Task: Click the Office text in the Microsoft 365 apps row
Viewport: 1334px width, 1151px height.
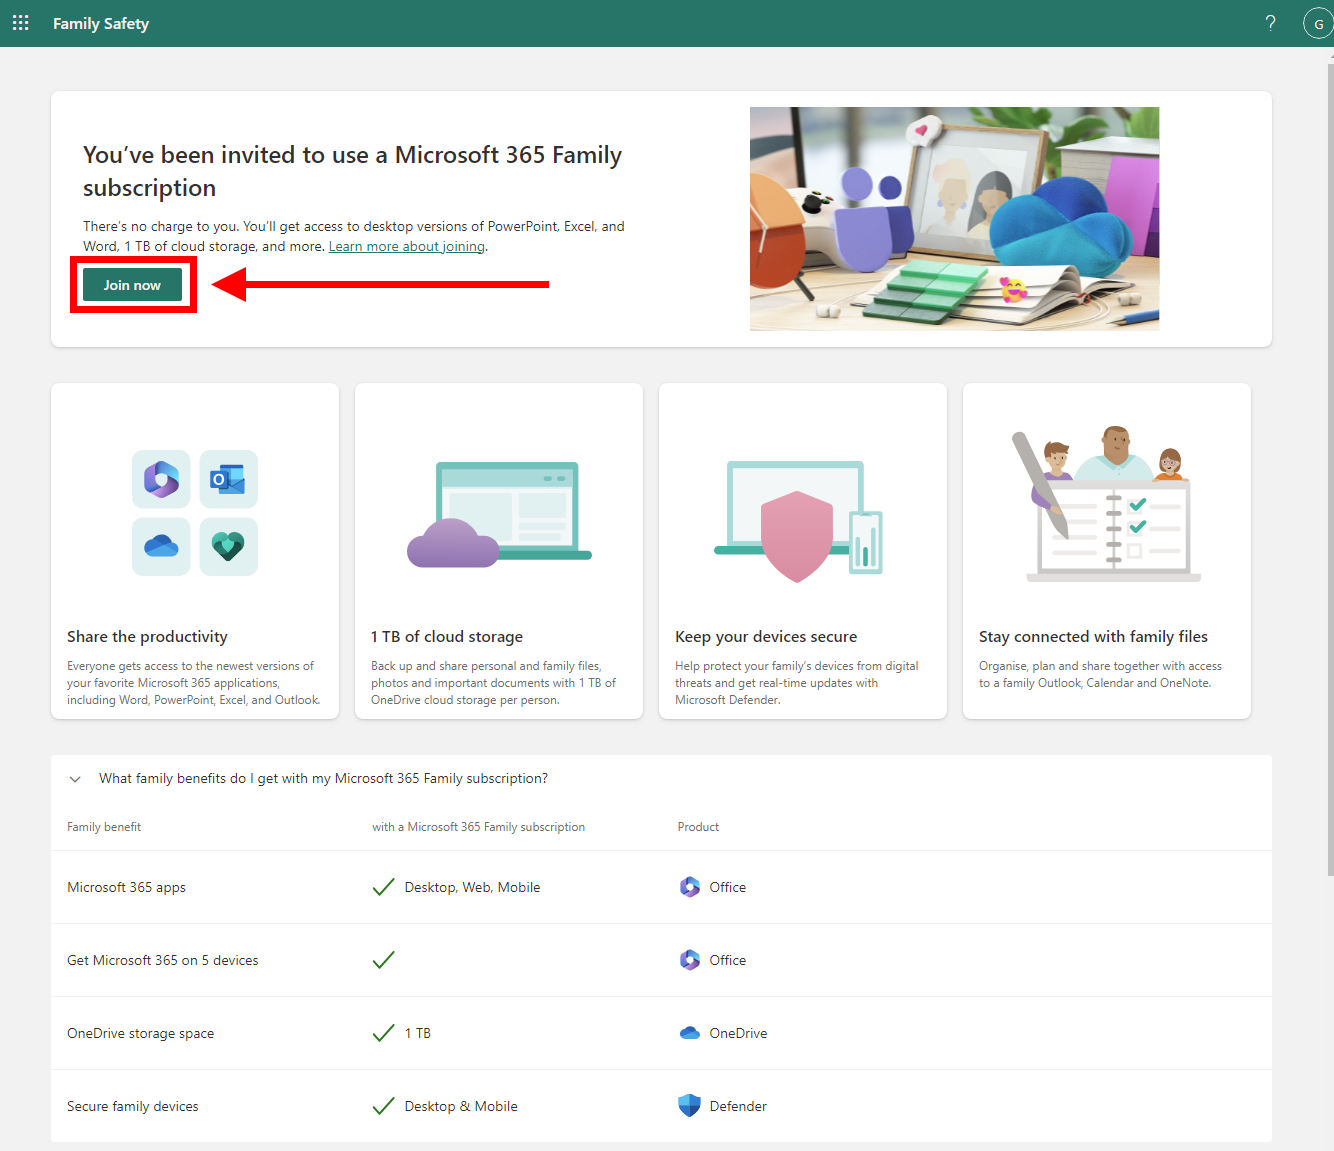Action: (728, 887)
